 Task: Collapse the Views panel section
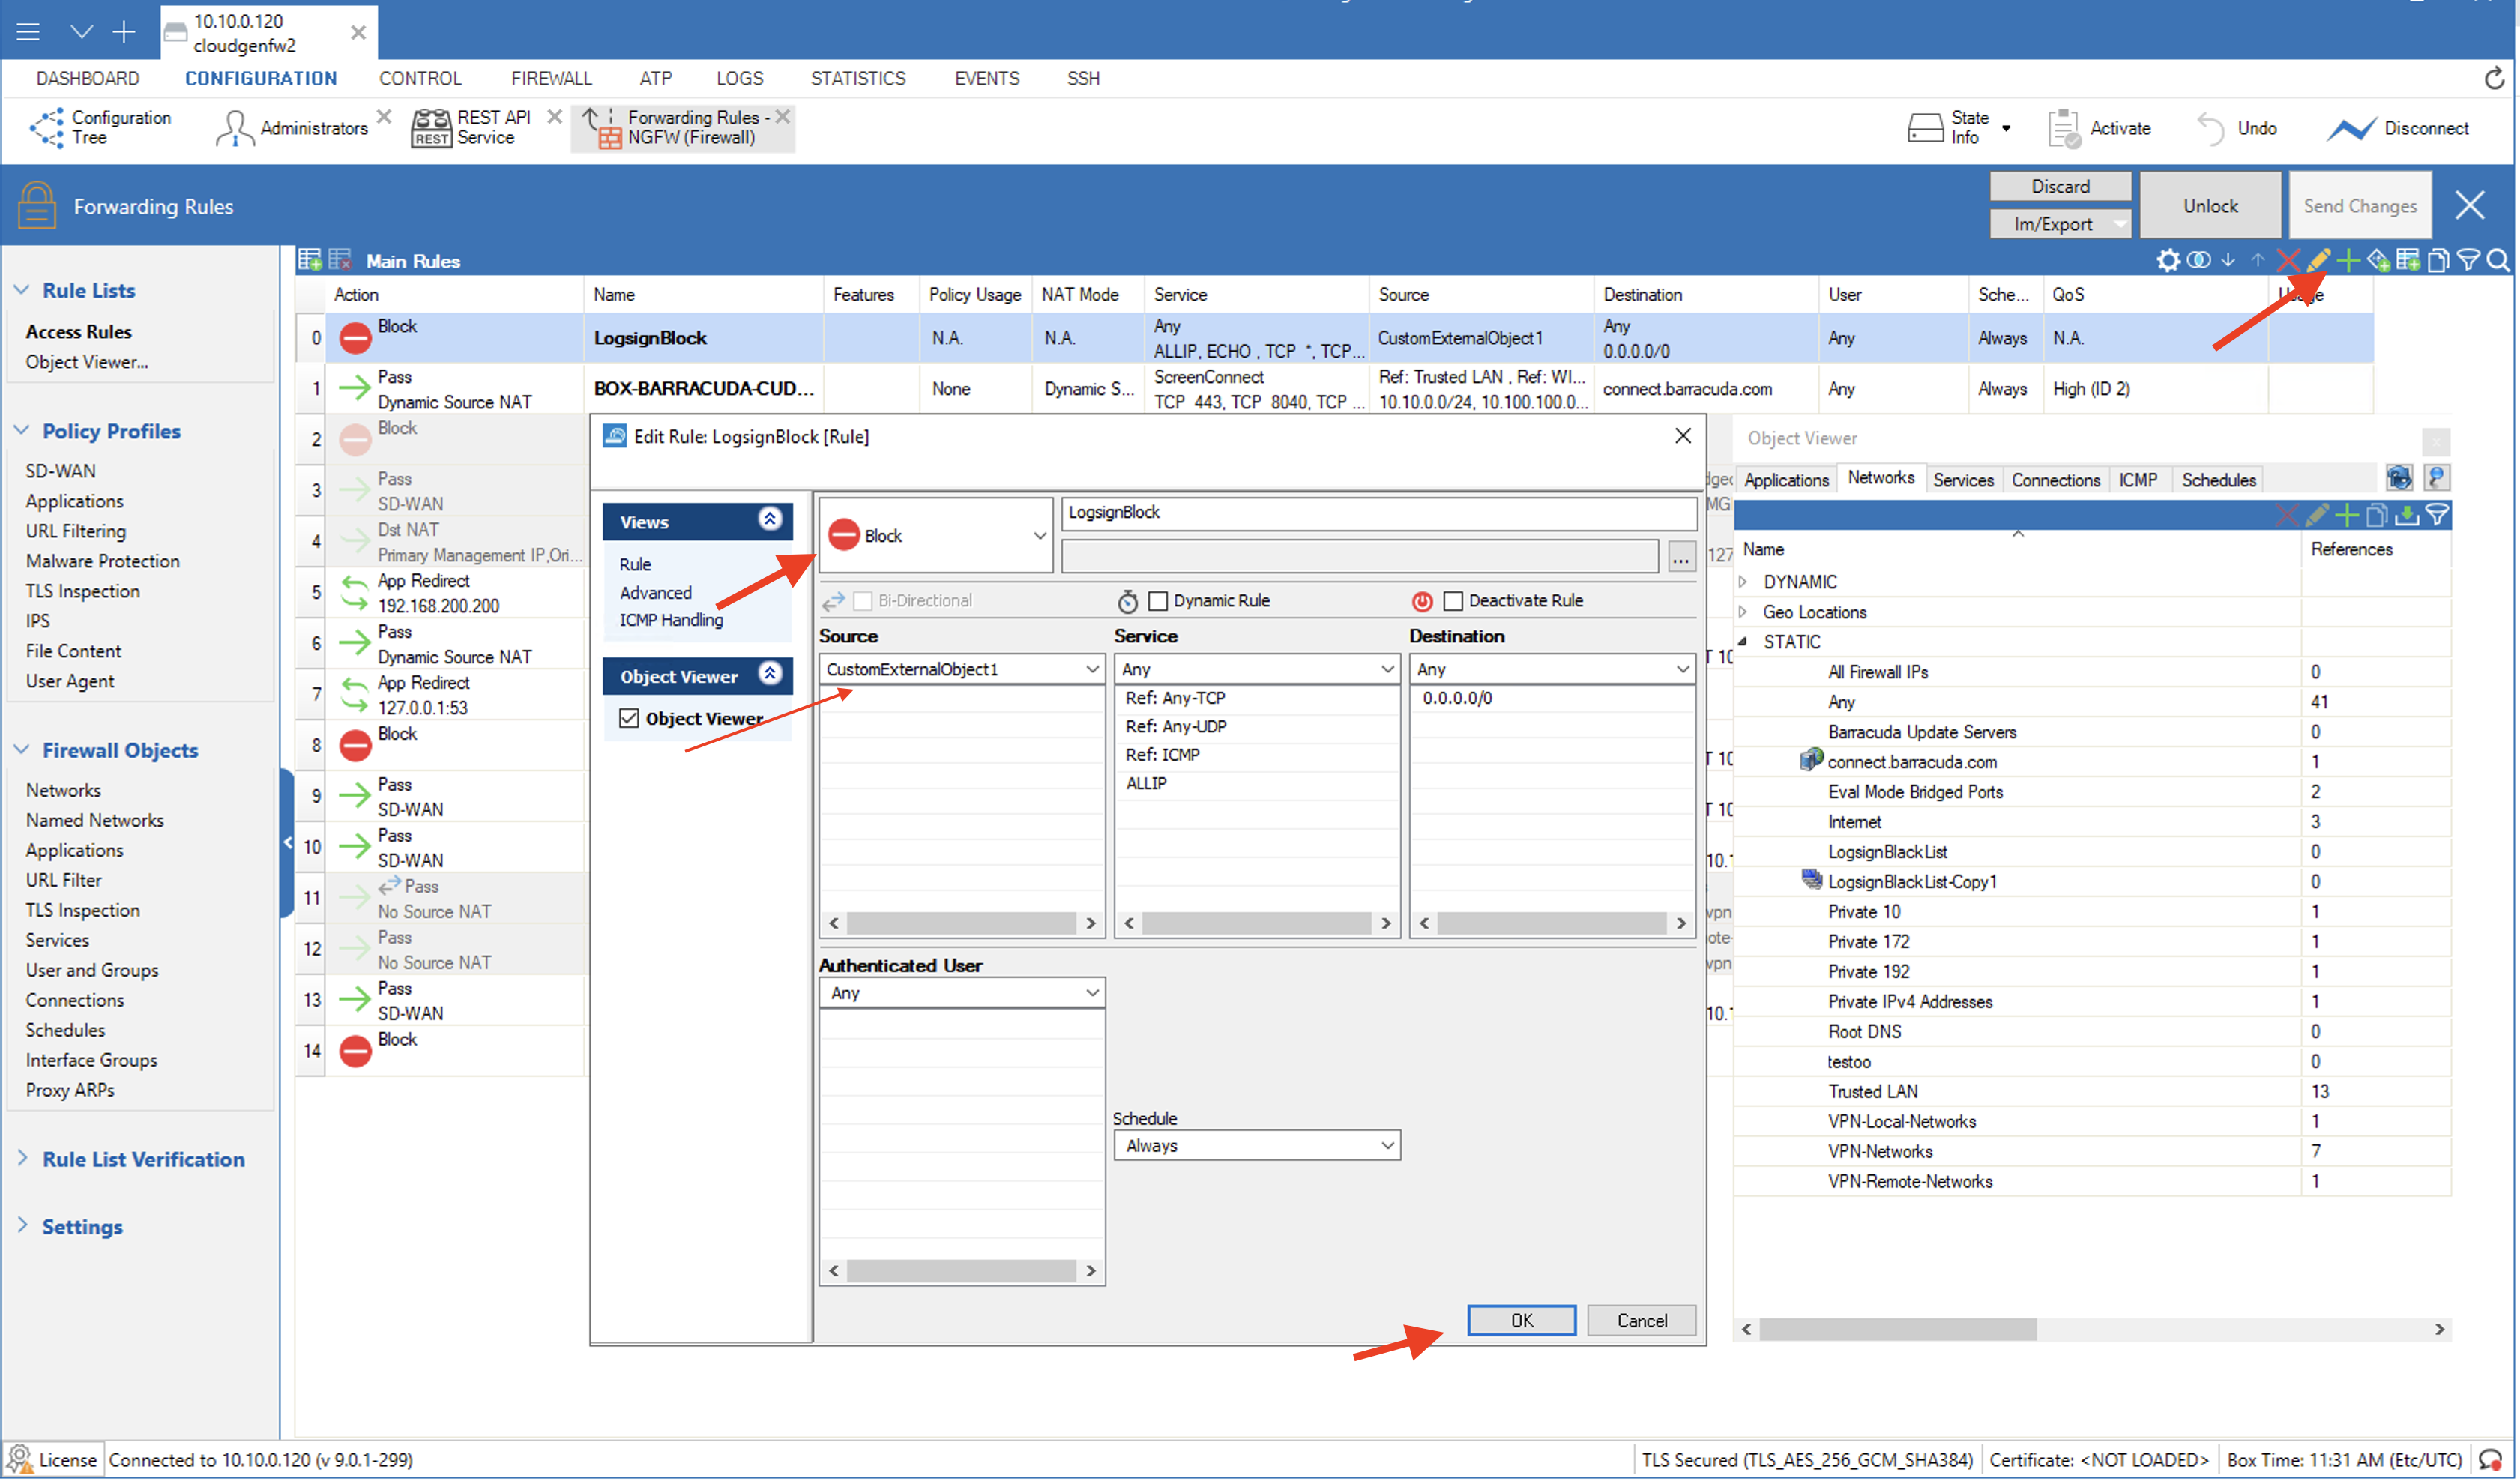tap(770, 519)
